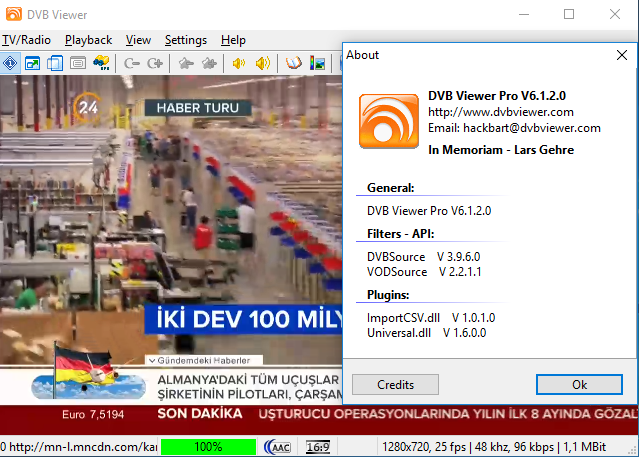
Task: Click the volume down speaker icon
Action: [239, 63]
